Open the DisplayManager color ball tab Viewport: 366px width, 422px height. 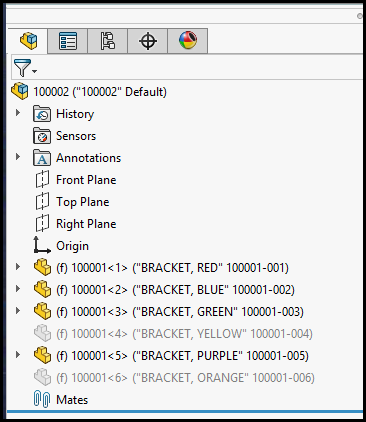pyautogui.click(x=188, y=41)
